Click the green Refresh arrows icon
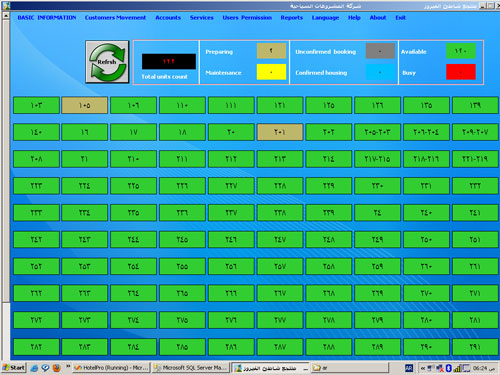Screen dimensions: 500x375 (107, 62)
